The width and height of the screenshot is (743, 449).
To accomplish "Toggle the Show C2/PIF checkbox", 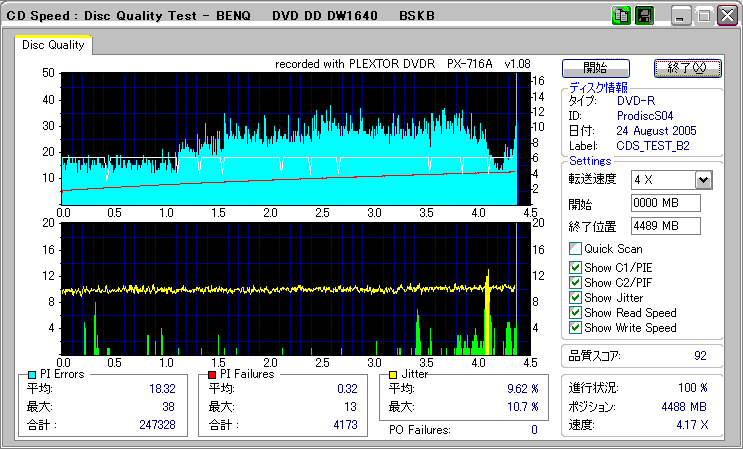I will (575, 282).
